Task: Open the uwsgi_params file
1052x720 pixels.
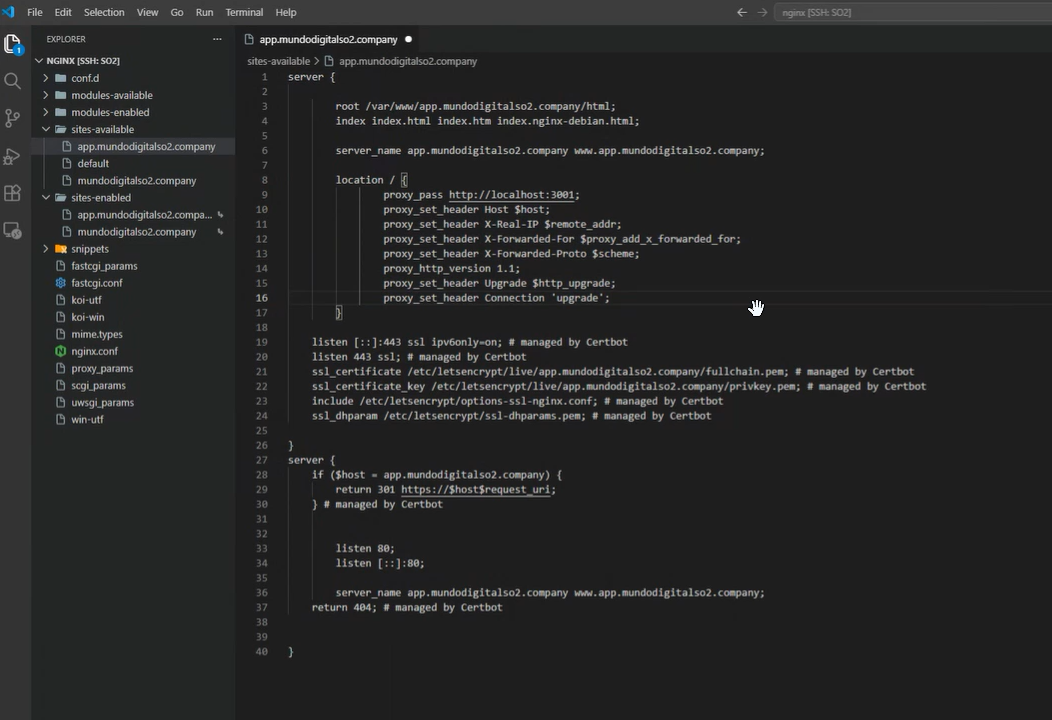Action: coord(134,403)
